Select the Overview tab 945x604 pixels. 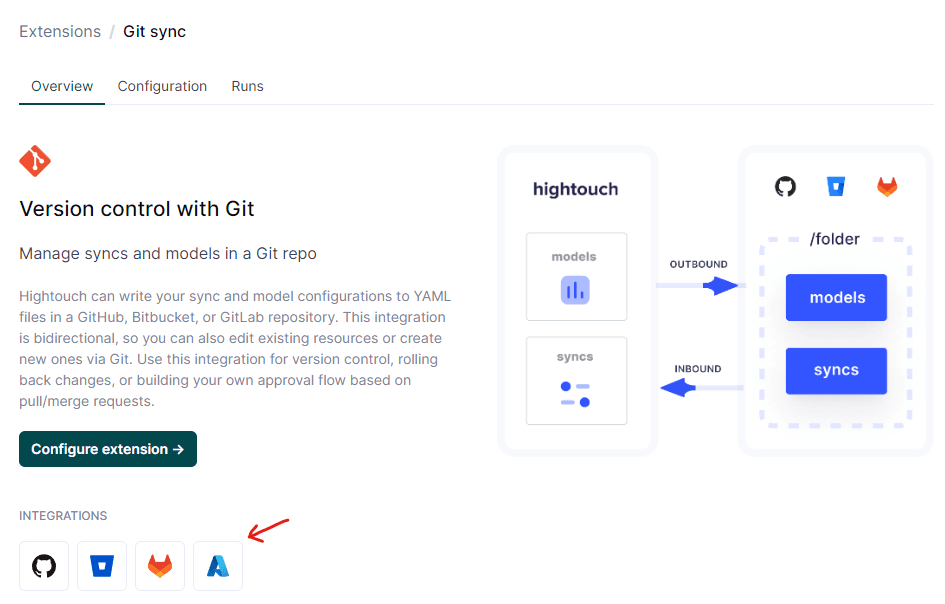coord(61,86)
